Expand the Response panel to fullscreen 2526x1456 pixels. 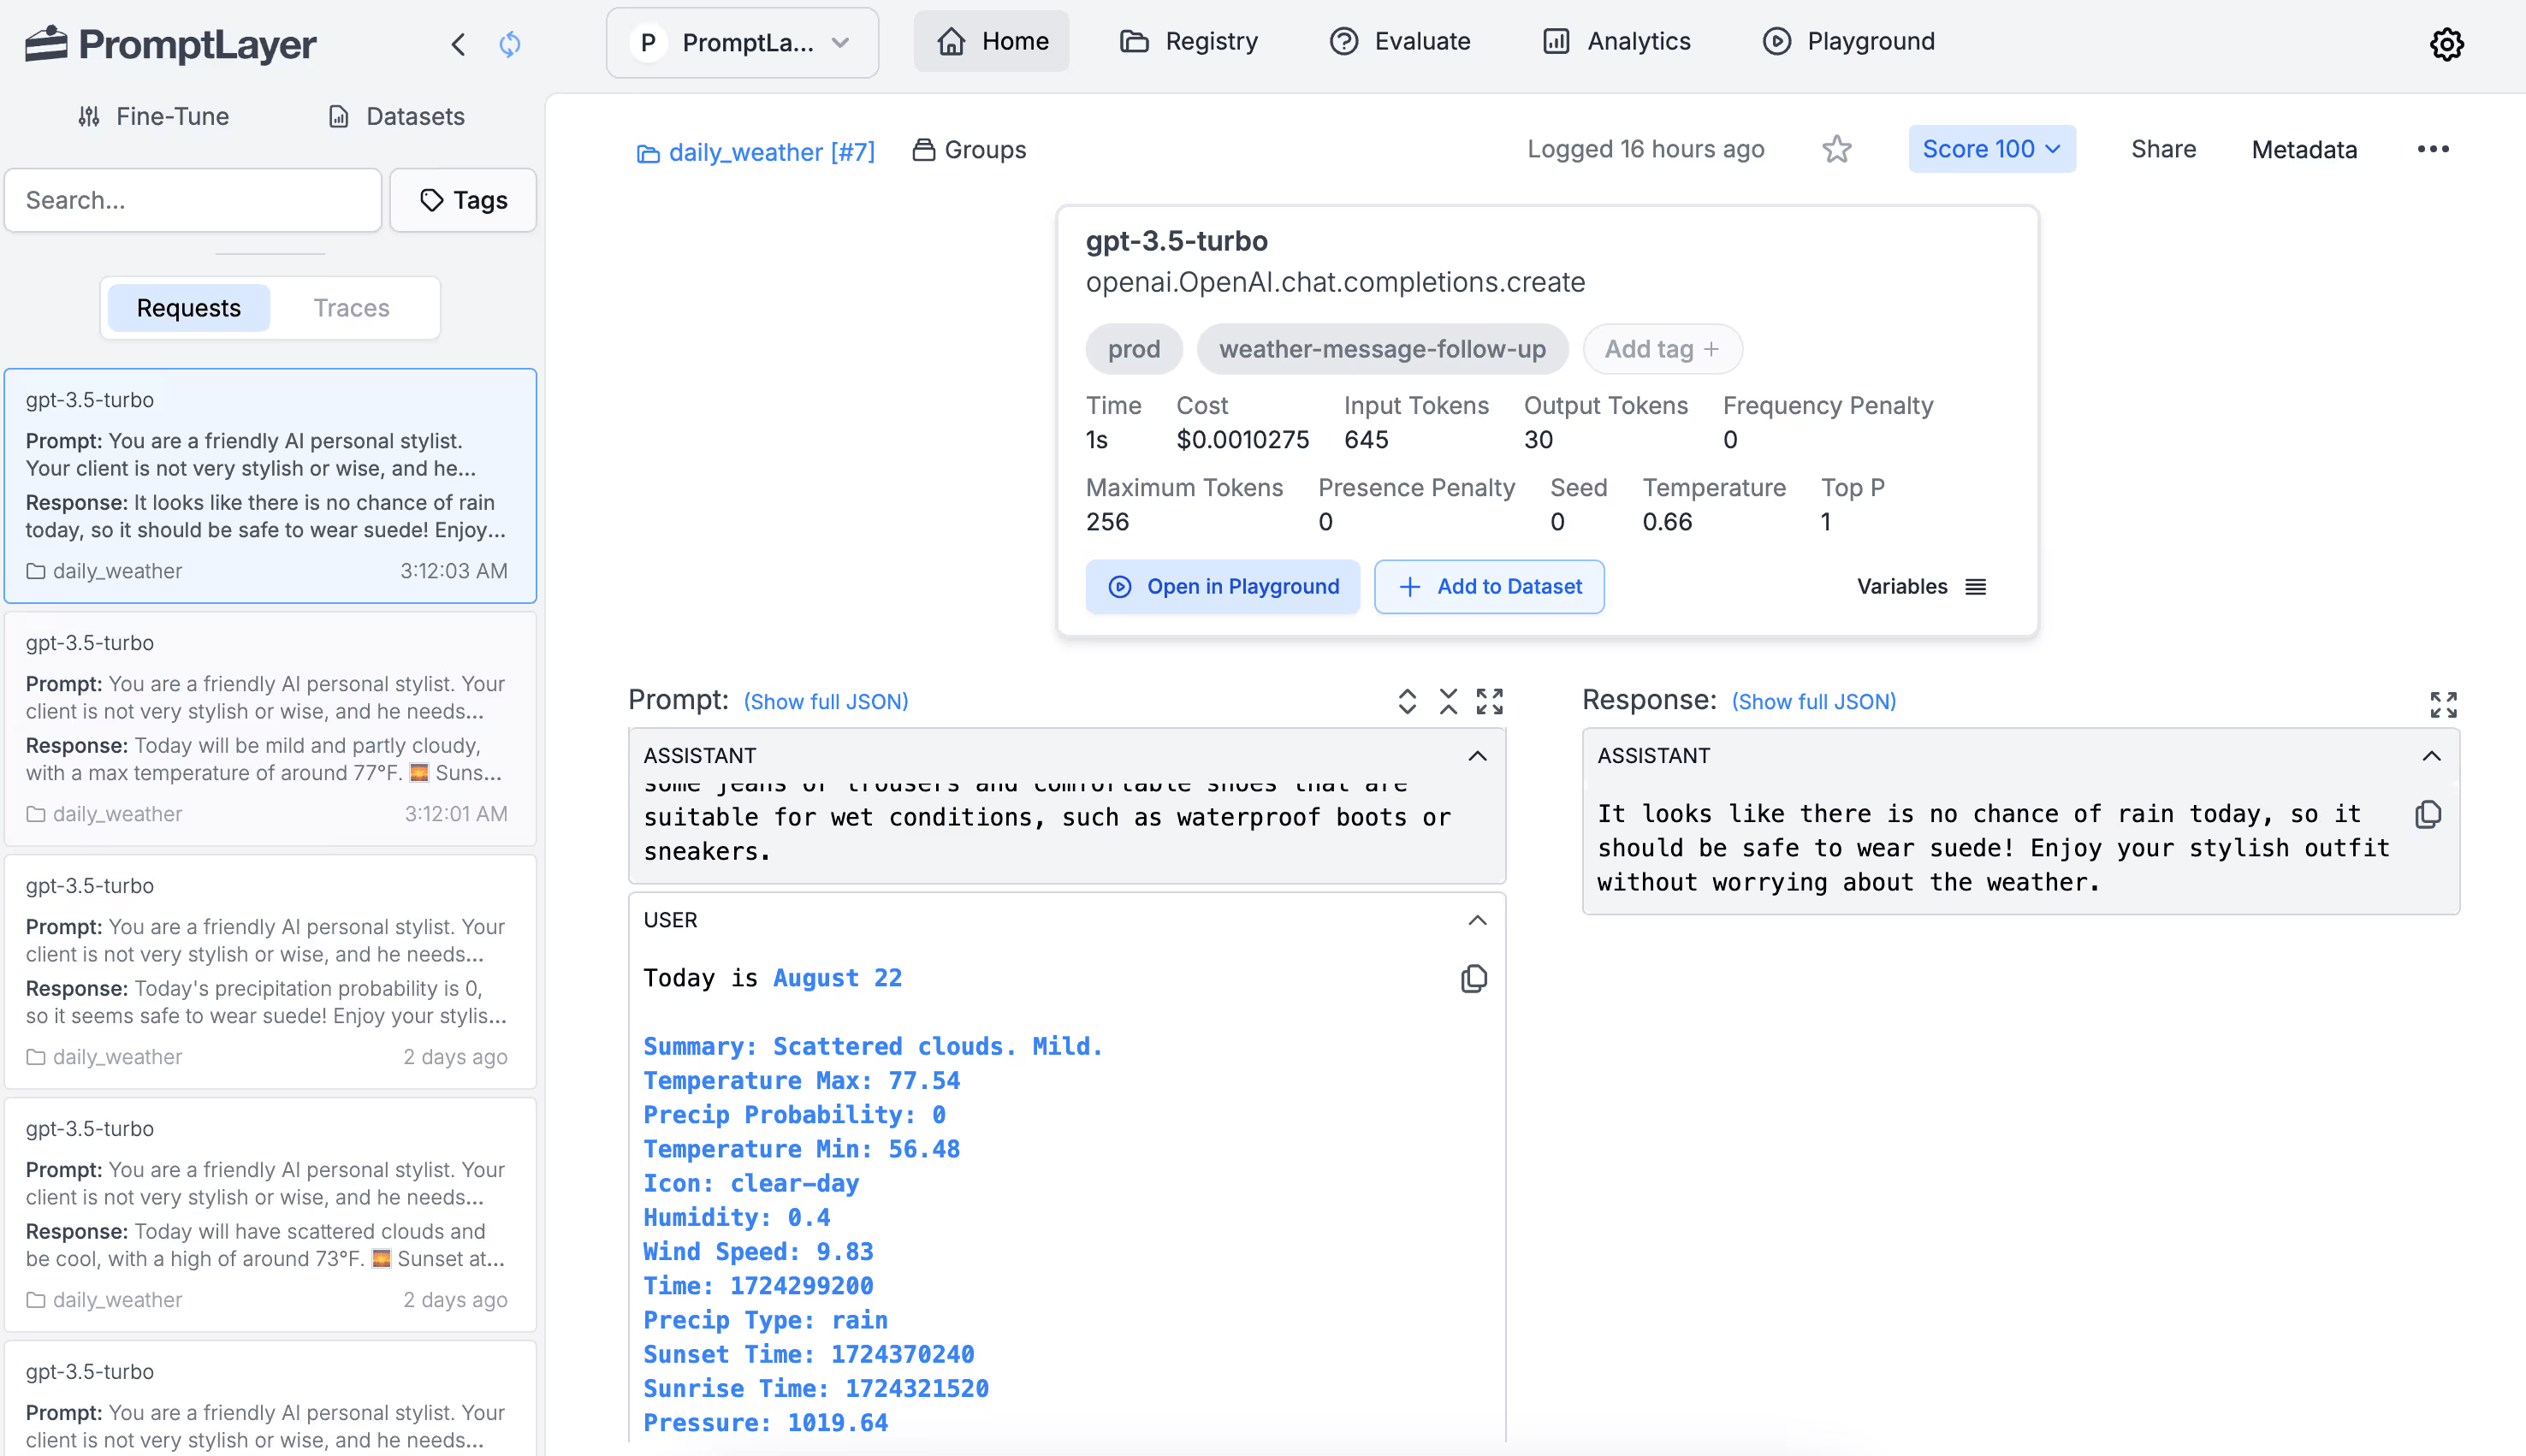pyautogui.click(x=2443, y=704)
